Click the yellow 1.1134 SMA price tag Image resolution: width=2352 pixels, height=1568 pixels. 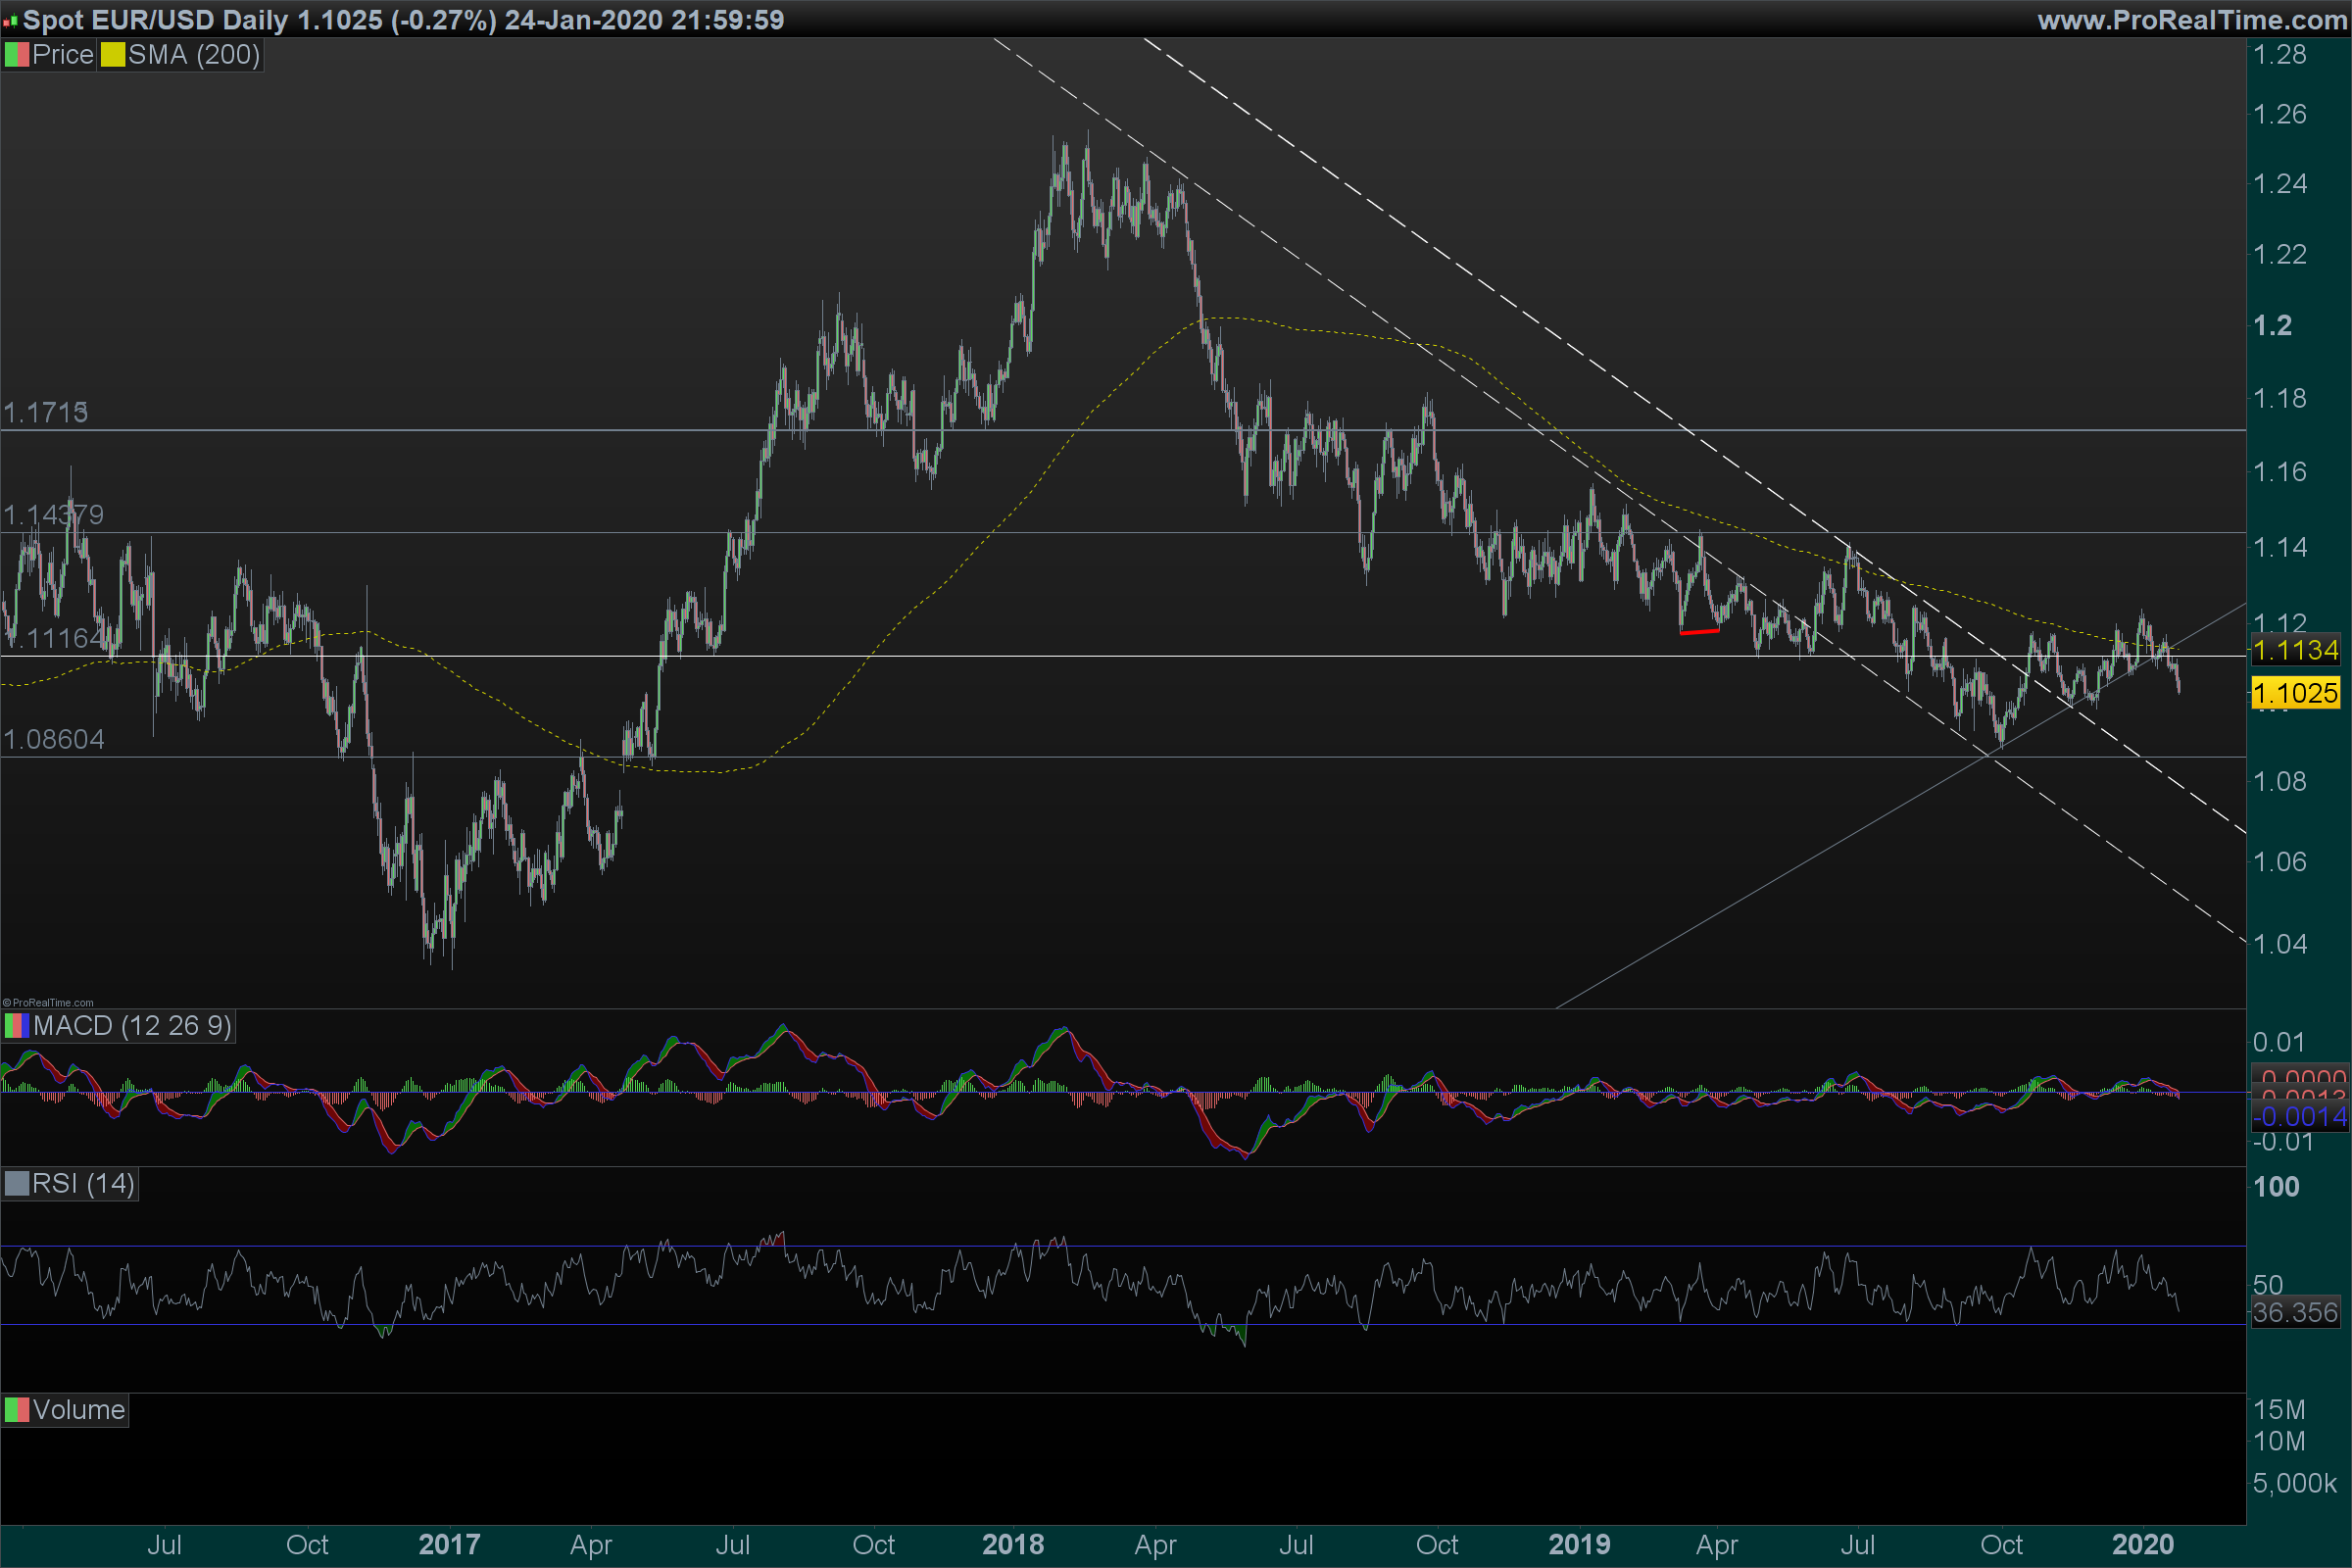[x=2295, y=651]
